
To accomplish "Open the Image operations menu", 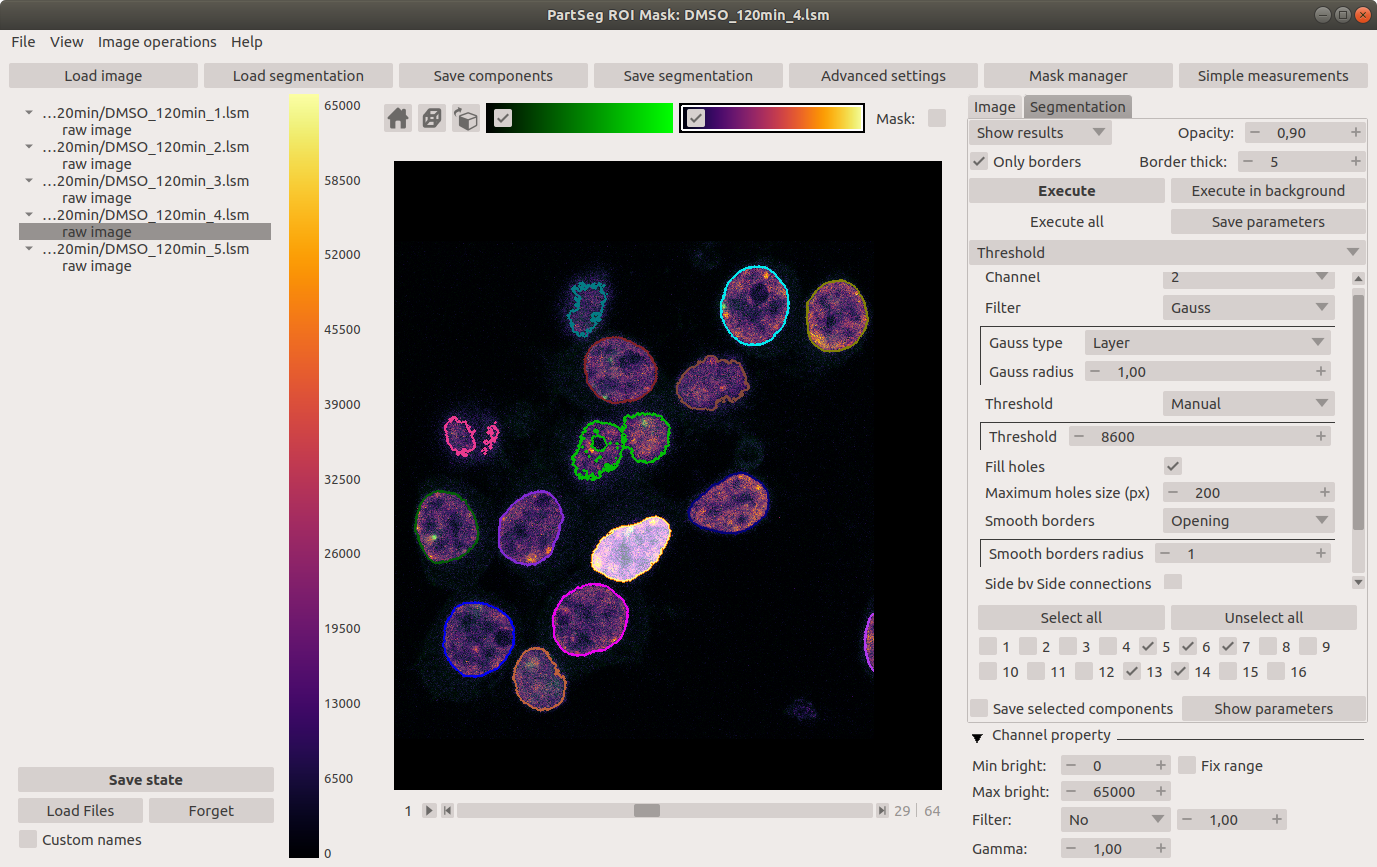I will (x=157, y=42).
